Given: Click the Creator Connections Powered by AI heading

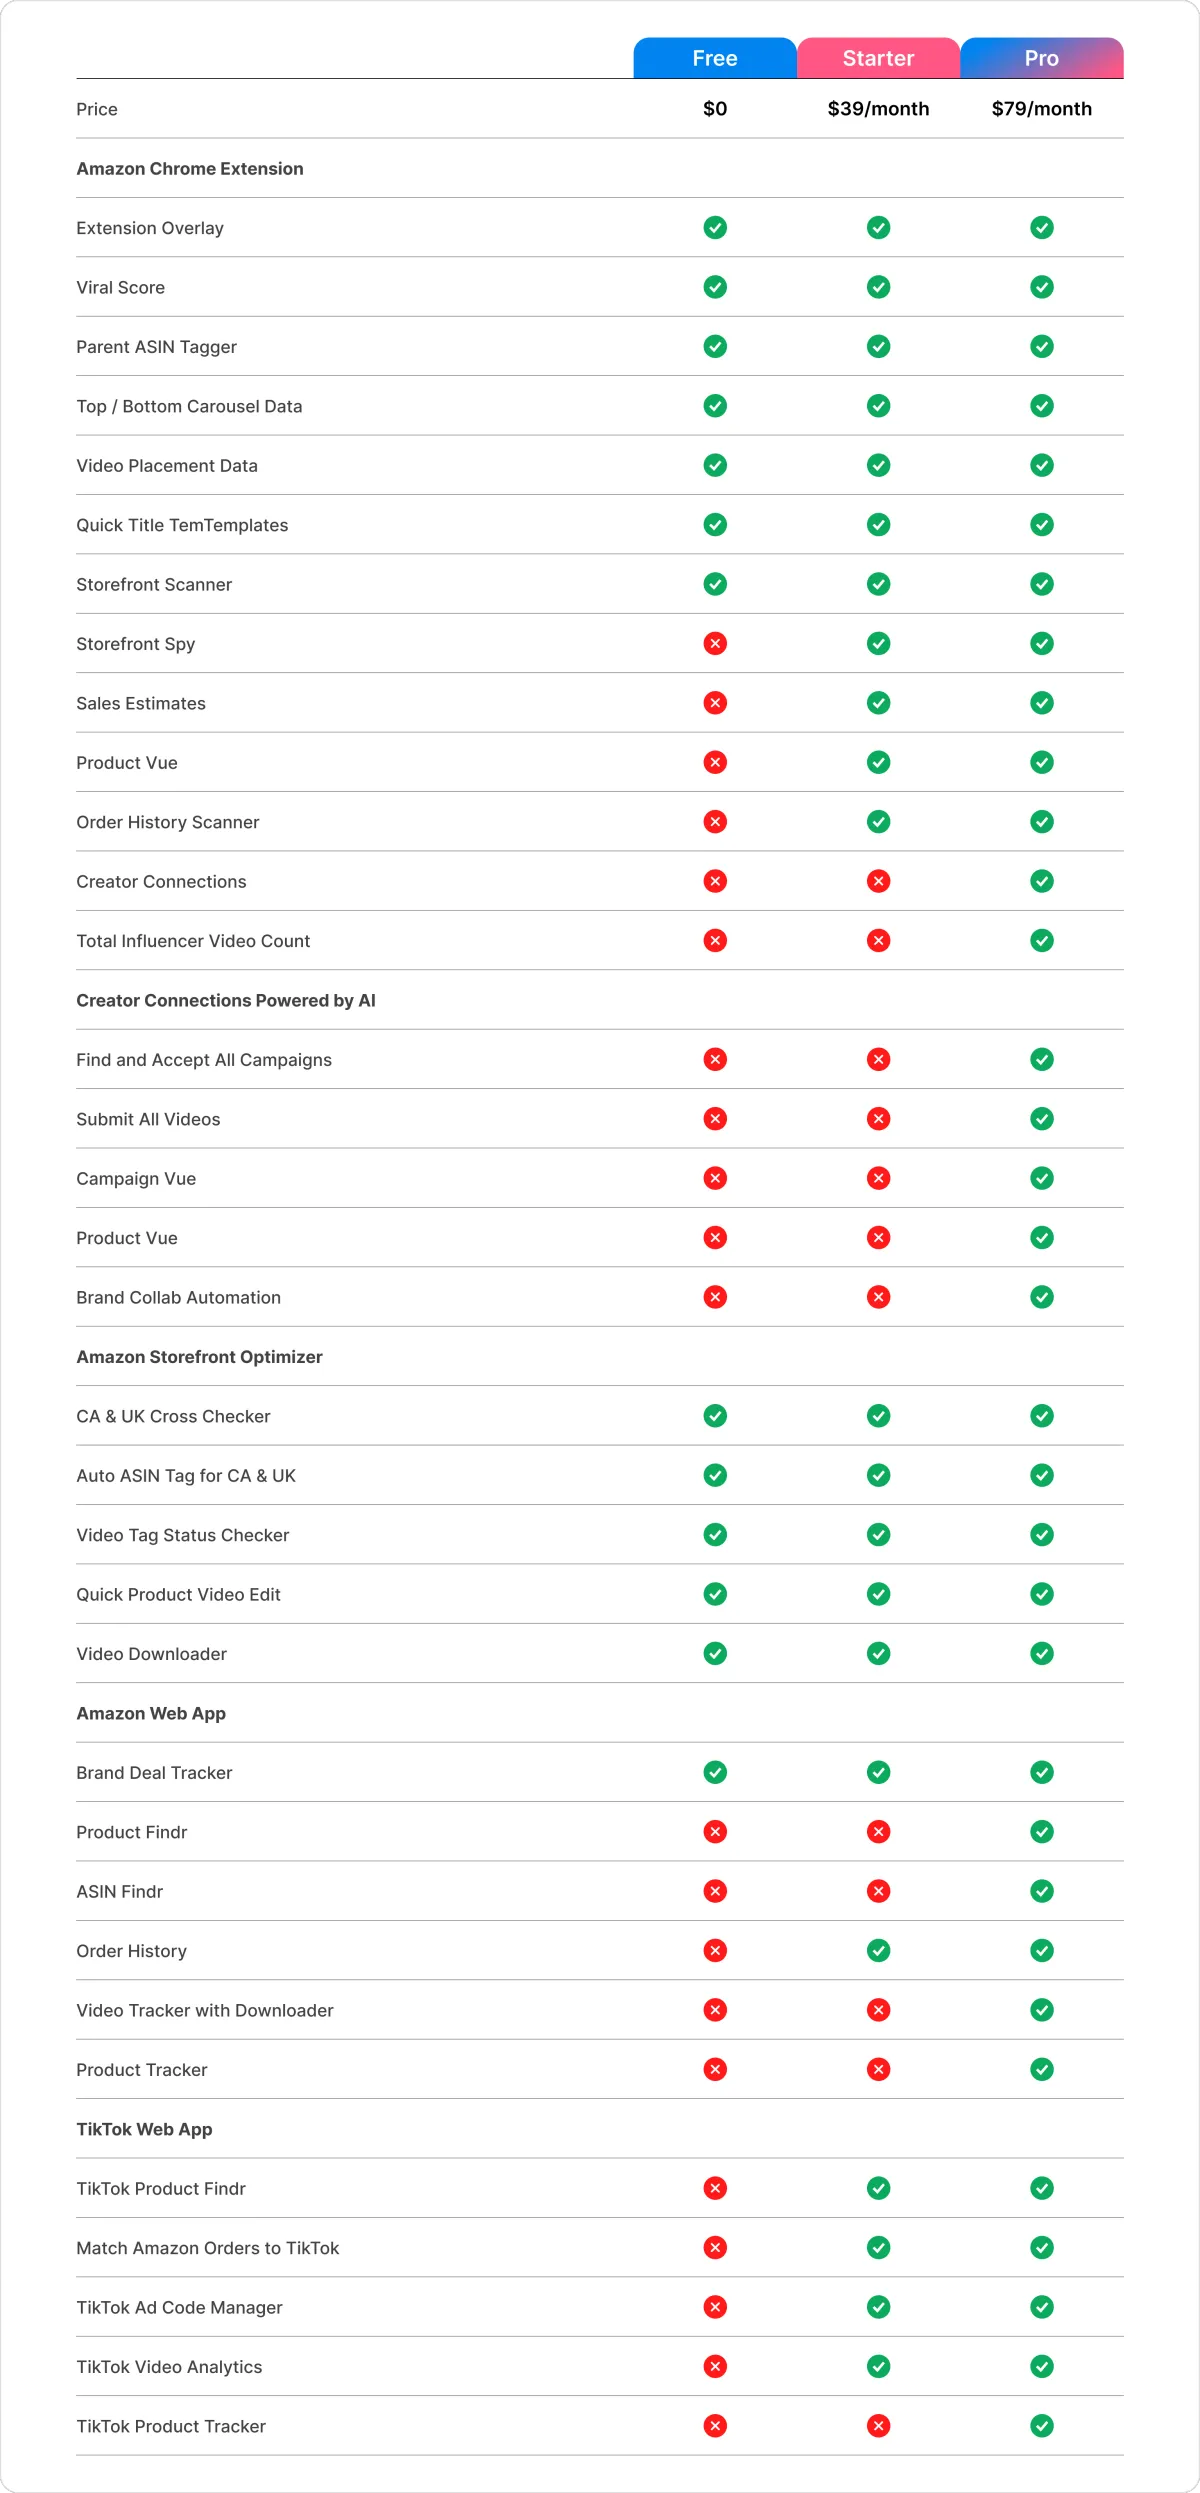Looking at the screenshot, I should click(226, 1000).
